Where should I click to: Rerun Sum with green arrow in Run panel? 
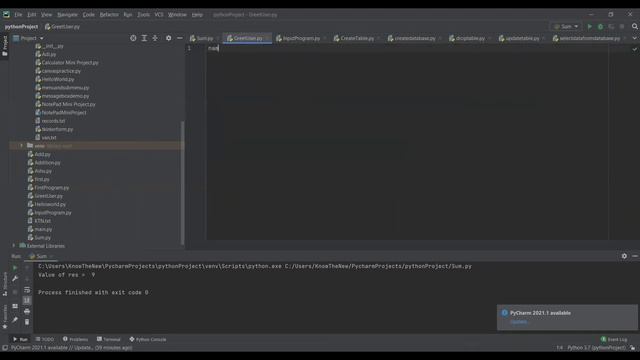pyautogui.click(x=15, y=268)
